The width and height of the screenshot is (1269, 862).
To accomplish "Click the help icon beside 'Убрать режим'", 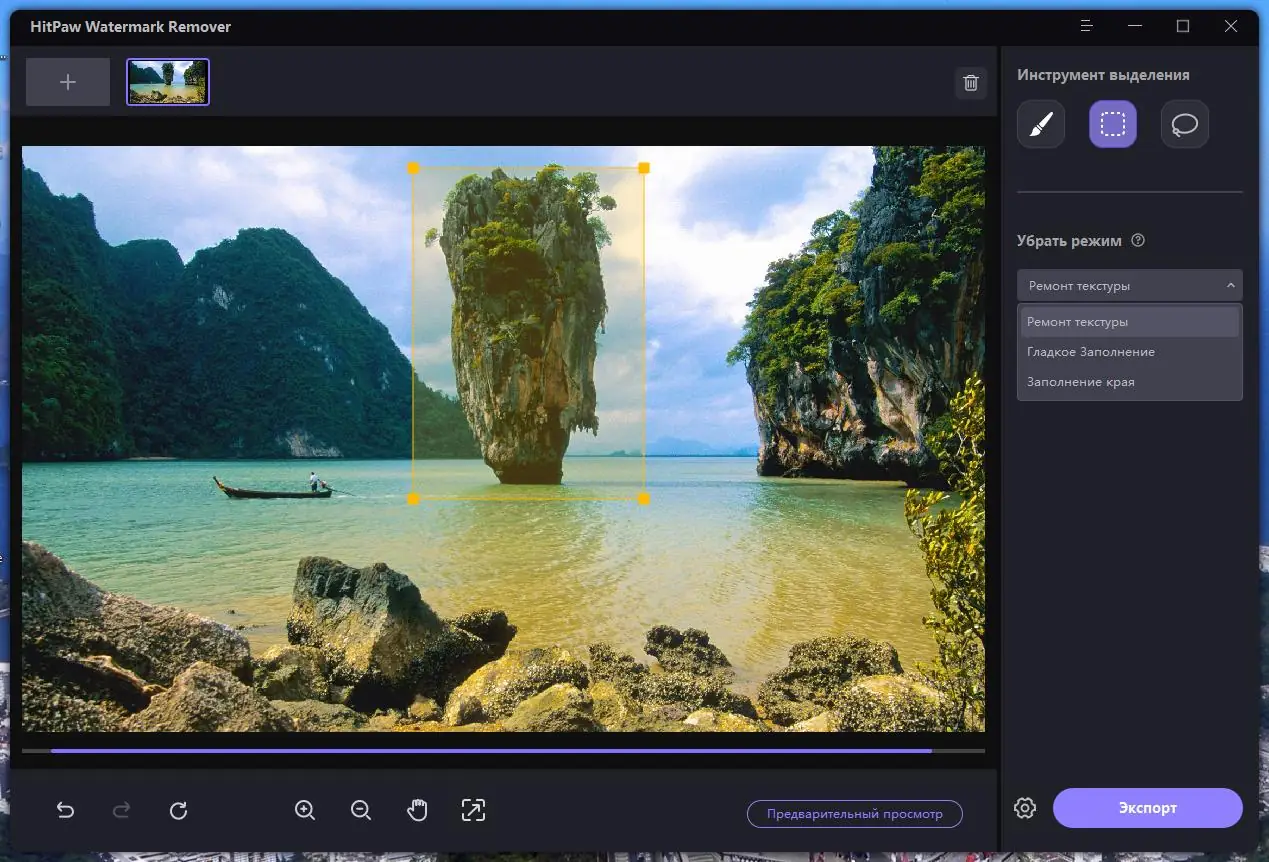I will point(1137,241).
